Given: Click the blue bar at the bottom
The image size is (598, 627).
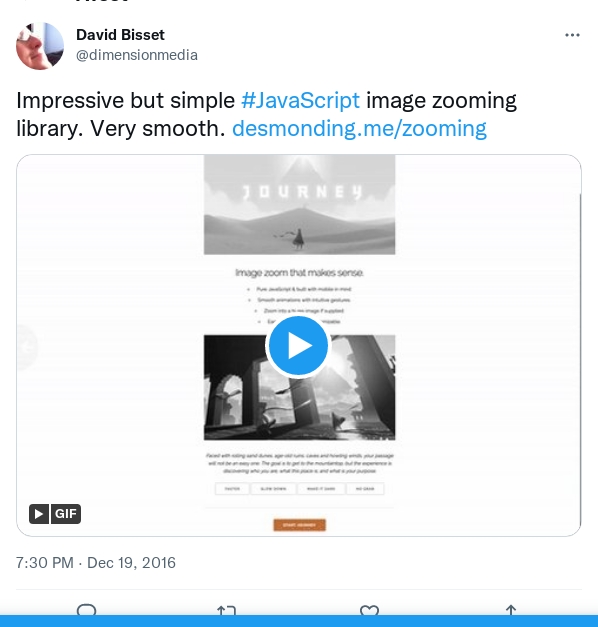Looking at the screenshot, I should (x=299, y=621).
